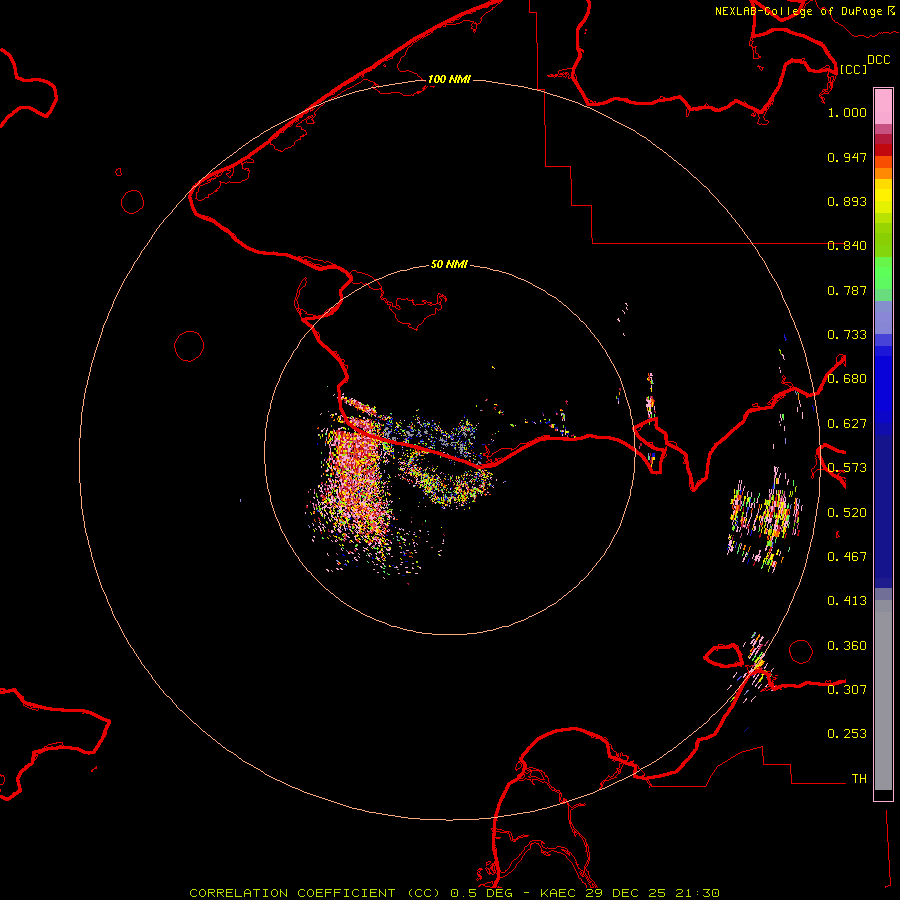Select the 0.893 color scale value
Viewport: 900px width, 900px height.
[847, 201]
